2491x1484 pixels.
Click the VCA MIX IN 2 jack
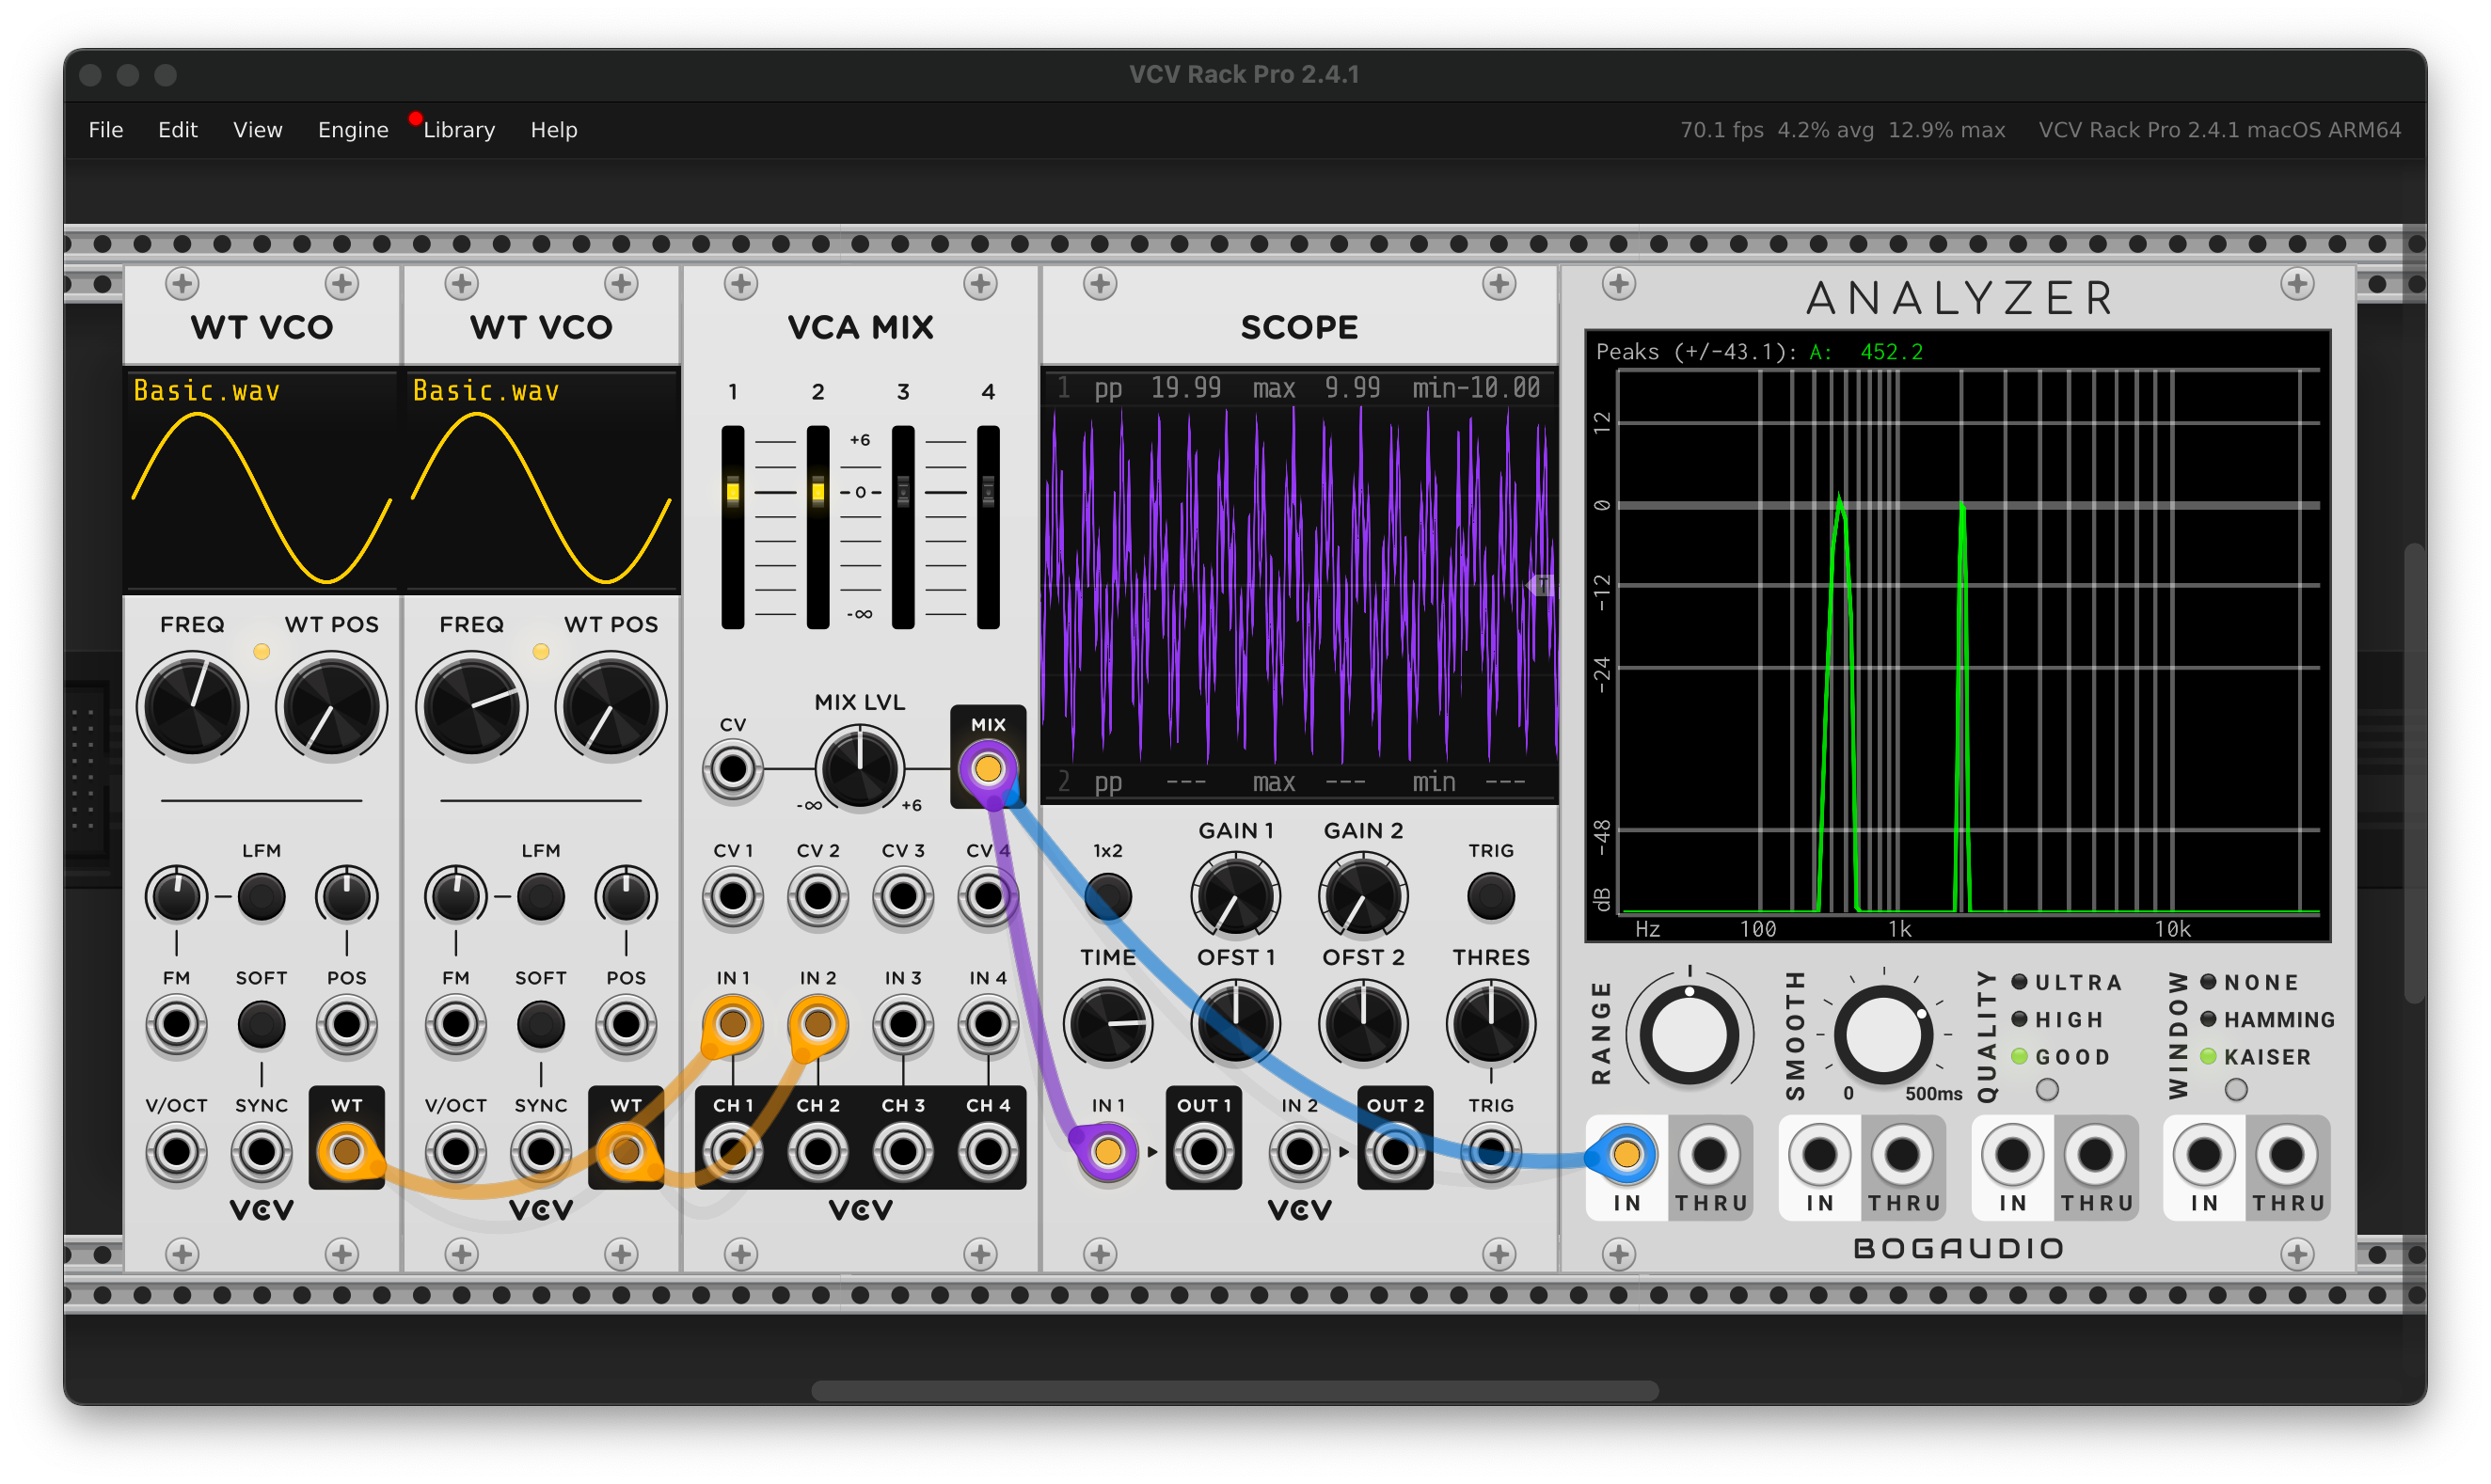coord(818,1024)
